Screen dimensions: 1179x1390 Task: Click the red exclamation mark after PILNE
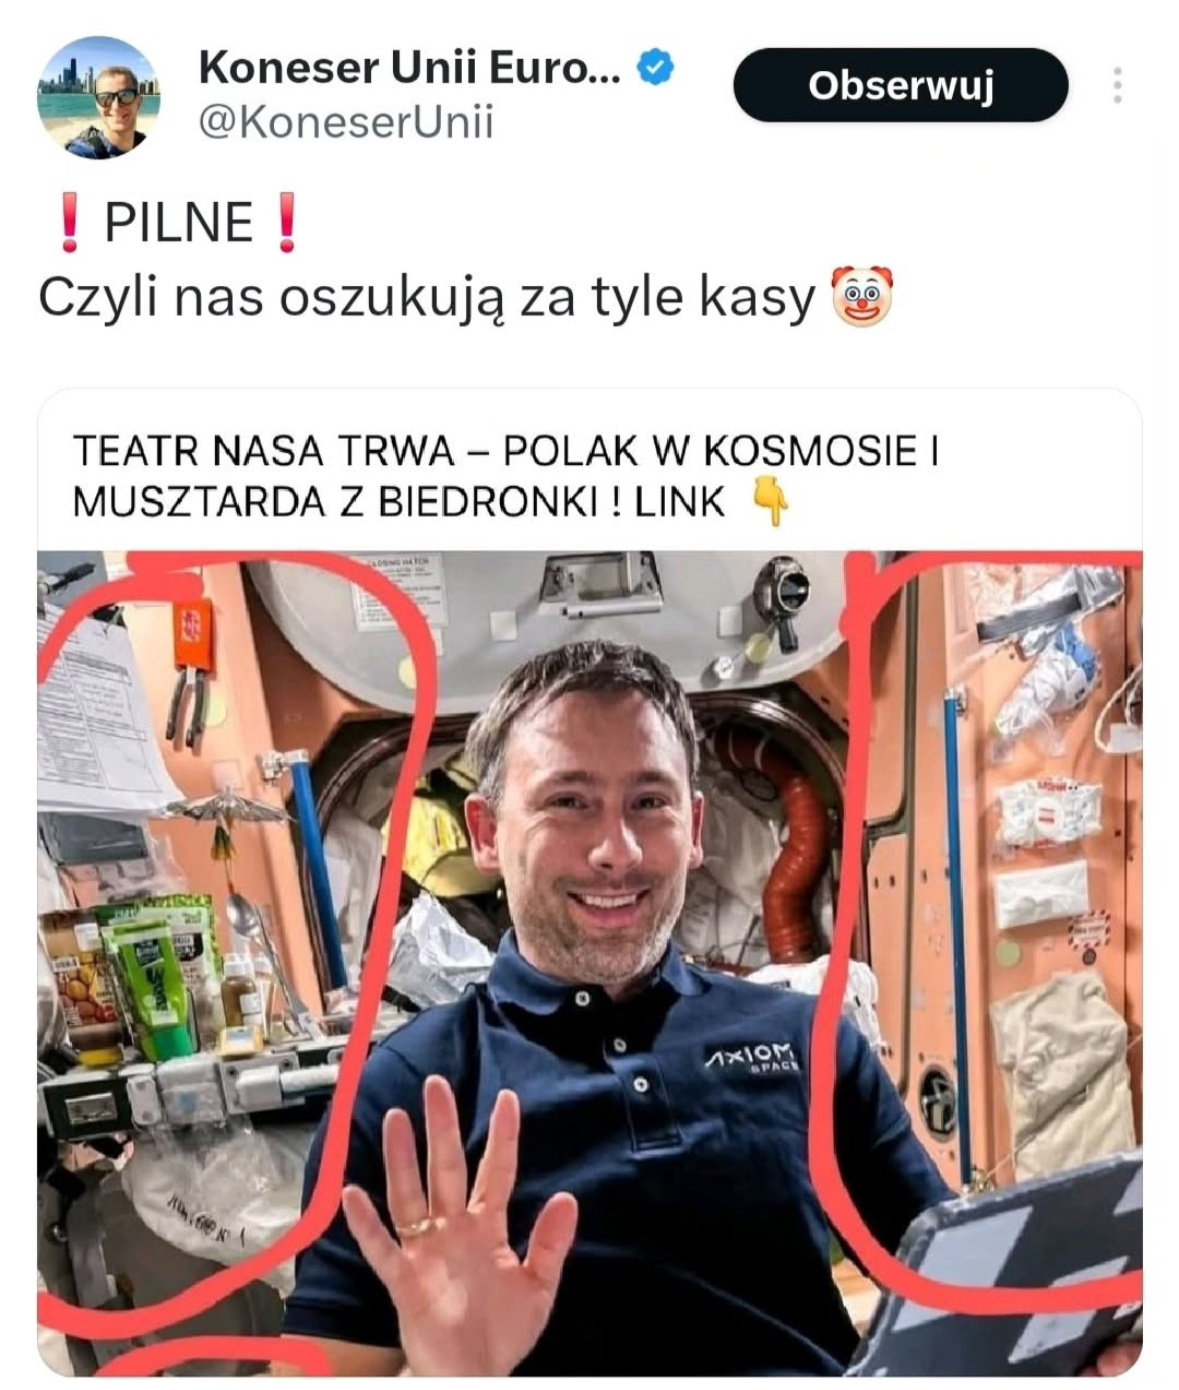286,222
